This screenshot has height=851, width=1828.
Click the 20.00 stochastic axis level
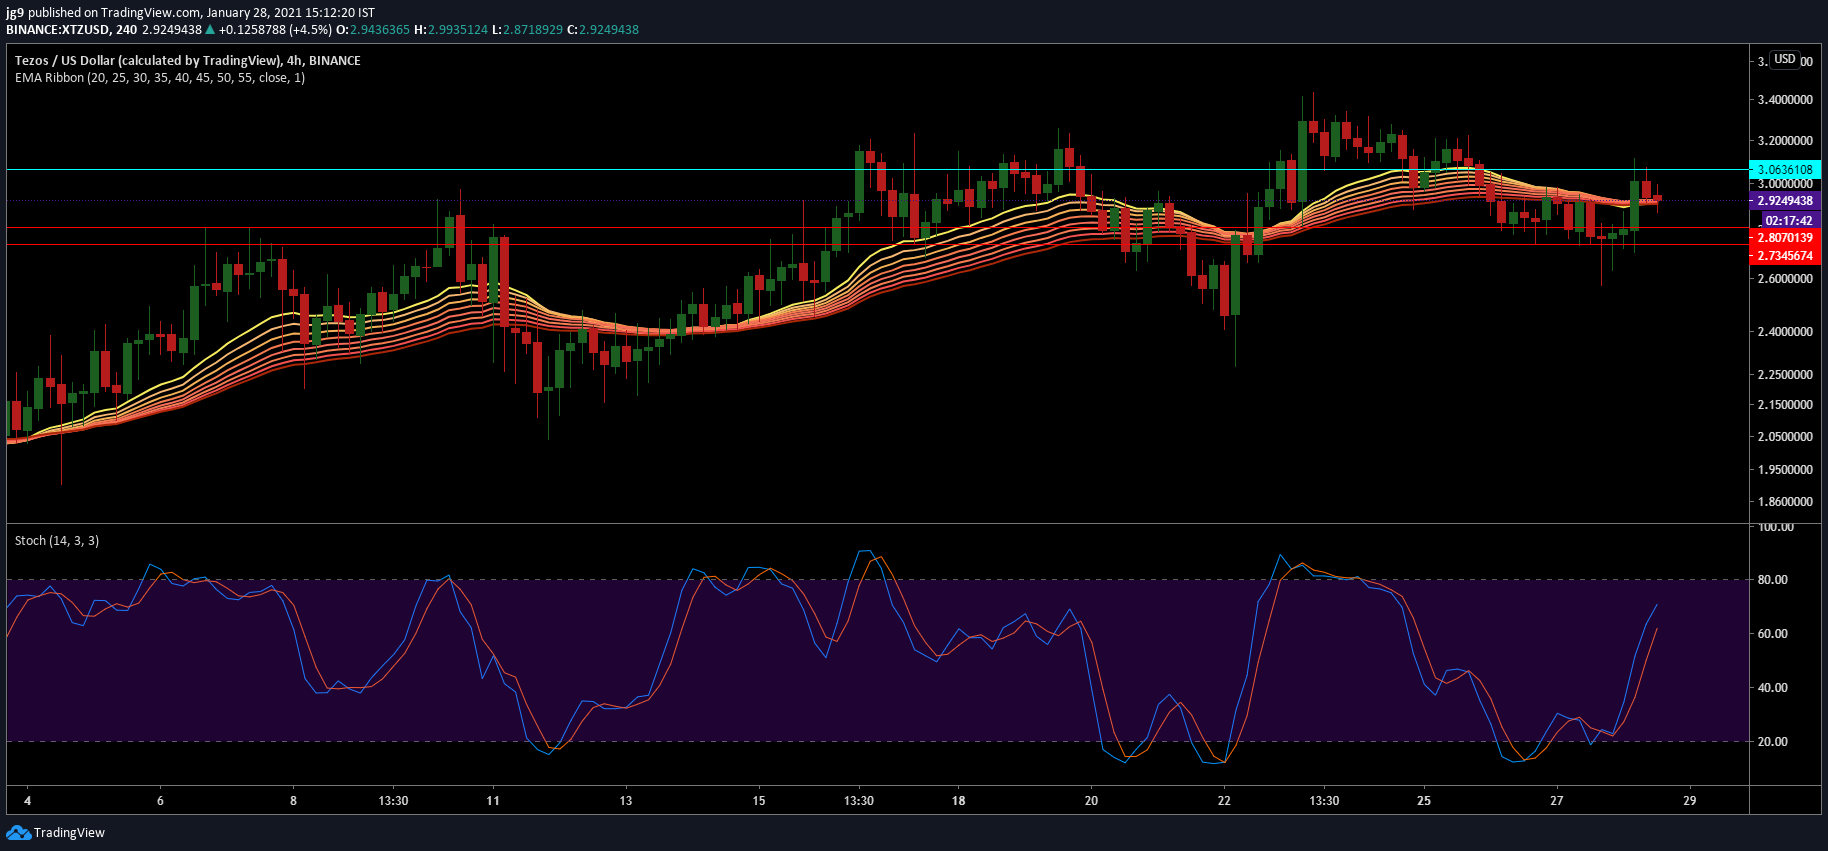coord(1773,742)
